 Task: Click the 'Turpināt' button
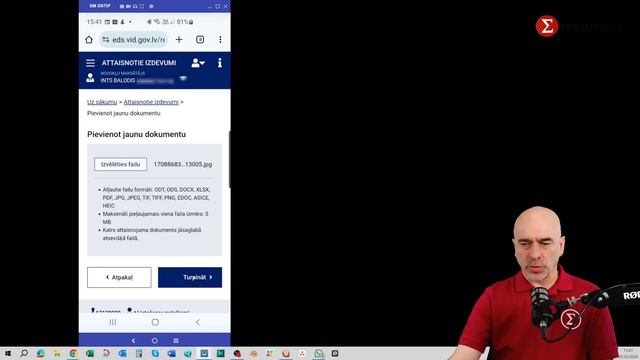(x=190, y=278)
